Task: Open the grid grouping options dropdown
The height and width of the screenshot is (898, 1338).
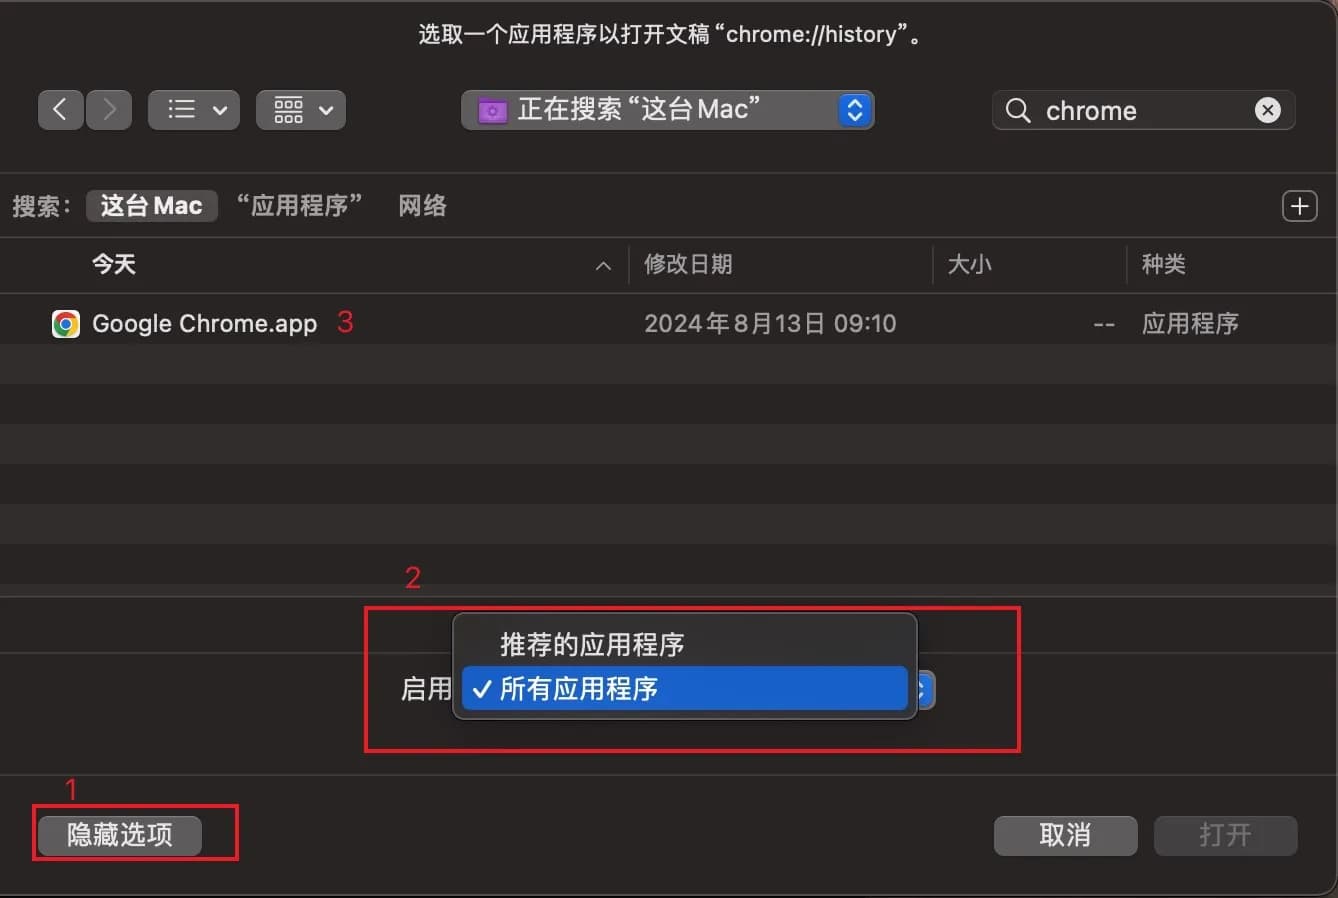Action: (301, 110)
